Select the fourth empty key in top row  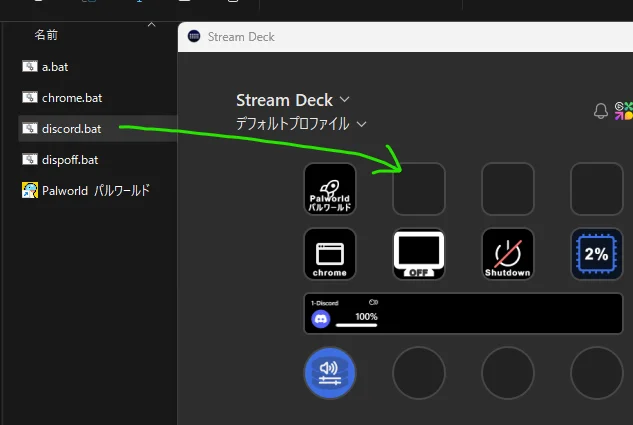pos(597,189)
